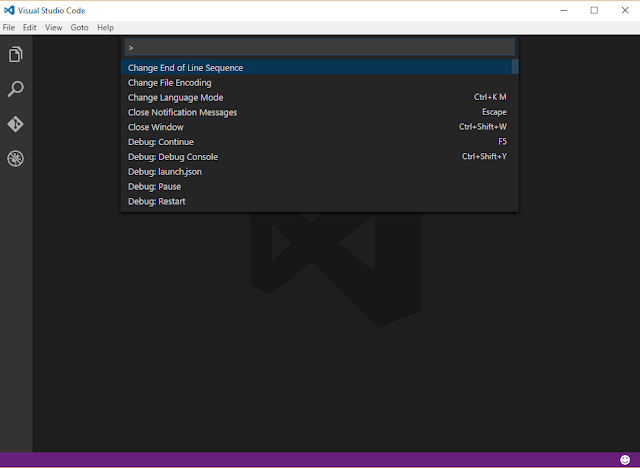
Task: Open the Git source control icon
Action: 16,124
